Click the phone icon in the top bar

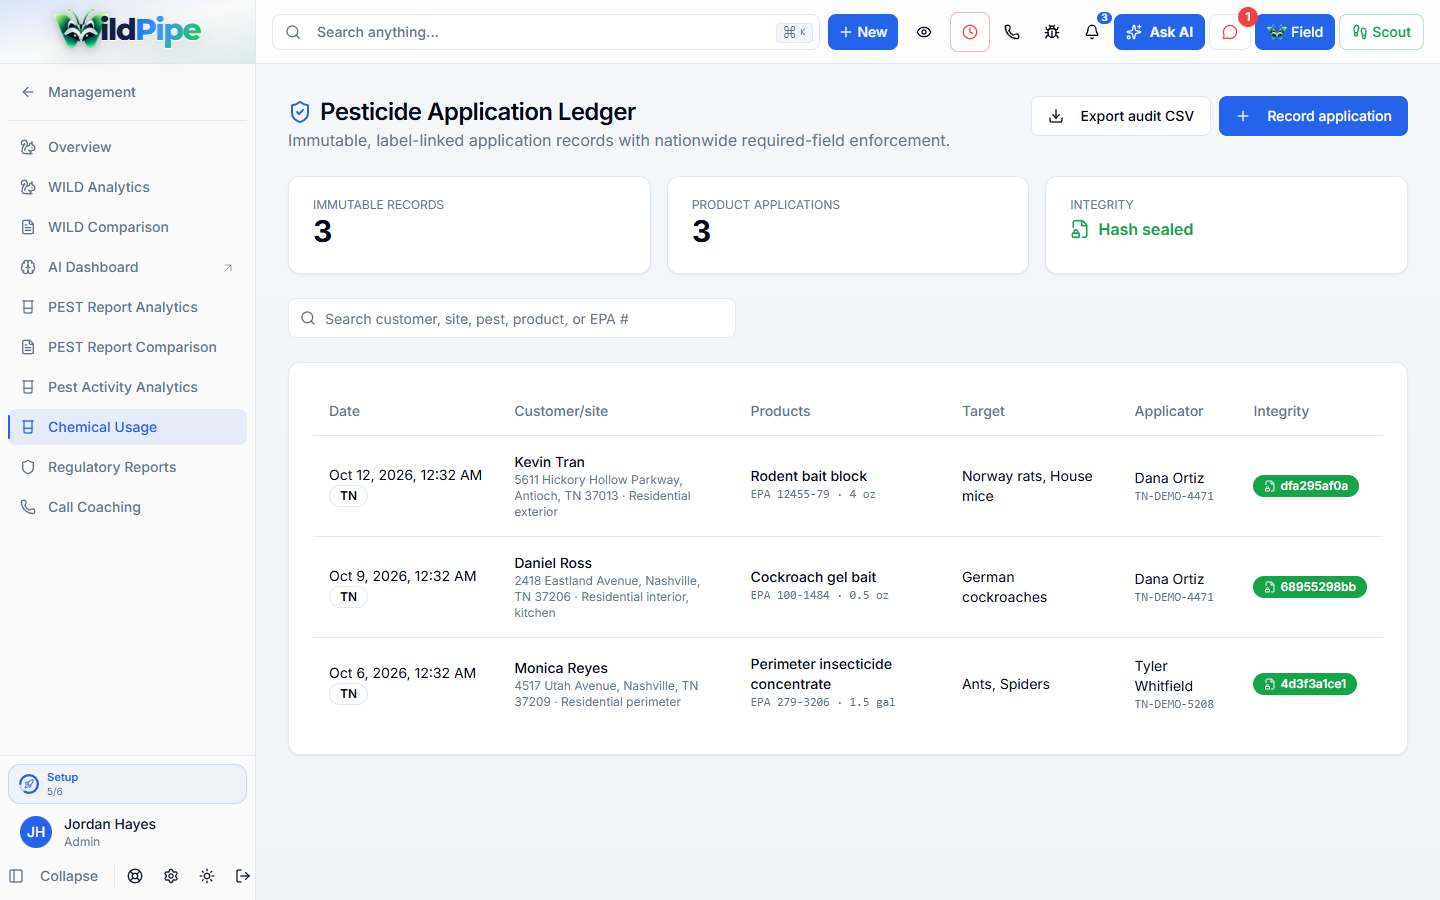[x=1012, y=32]
